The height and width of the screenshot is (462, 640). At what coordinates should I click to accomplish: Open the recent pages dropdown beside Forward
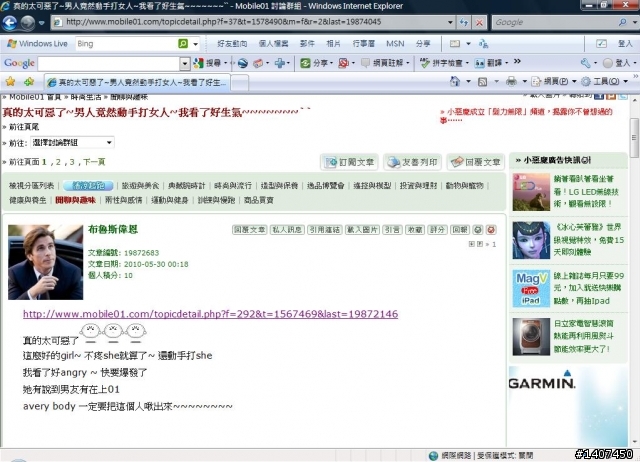(41, 23)
